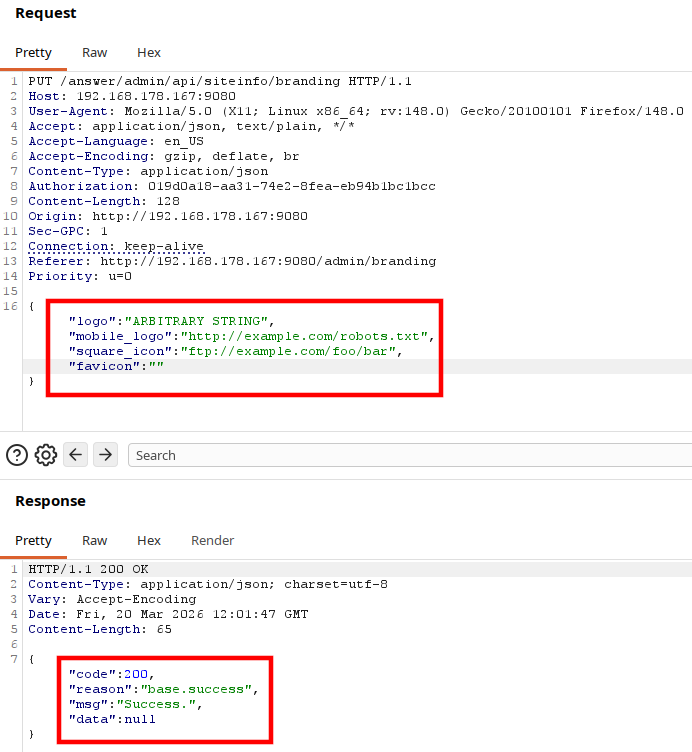The height and width of the screenshot is (752, 692).
Task: Click the Response panel heading
Action: (50, 501)
